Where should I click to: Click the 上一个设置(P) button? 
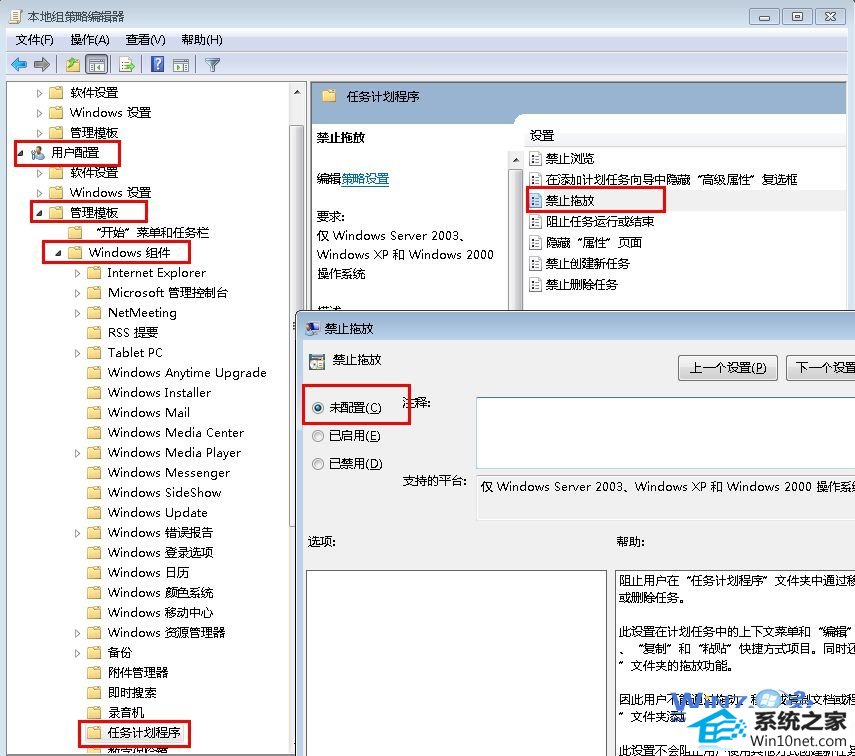tap(727, 368)
